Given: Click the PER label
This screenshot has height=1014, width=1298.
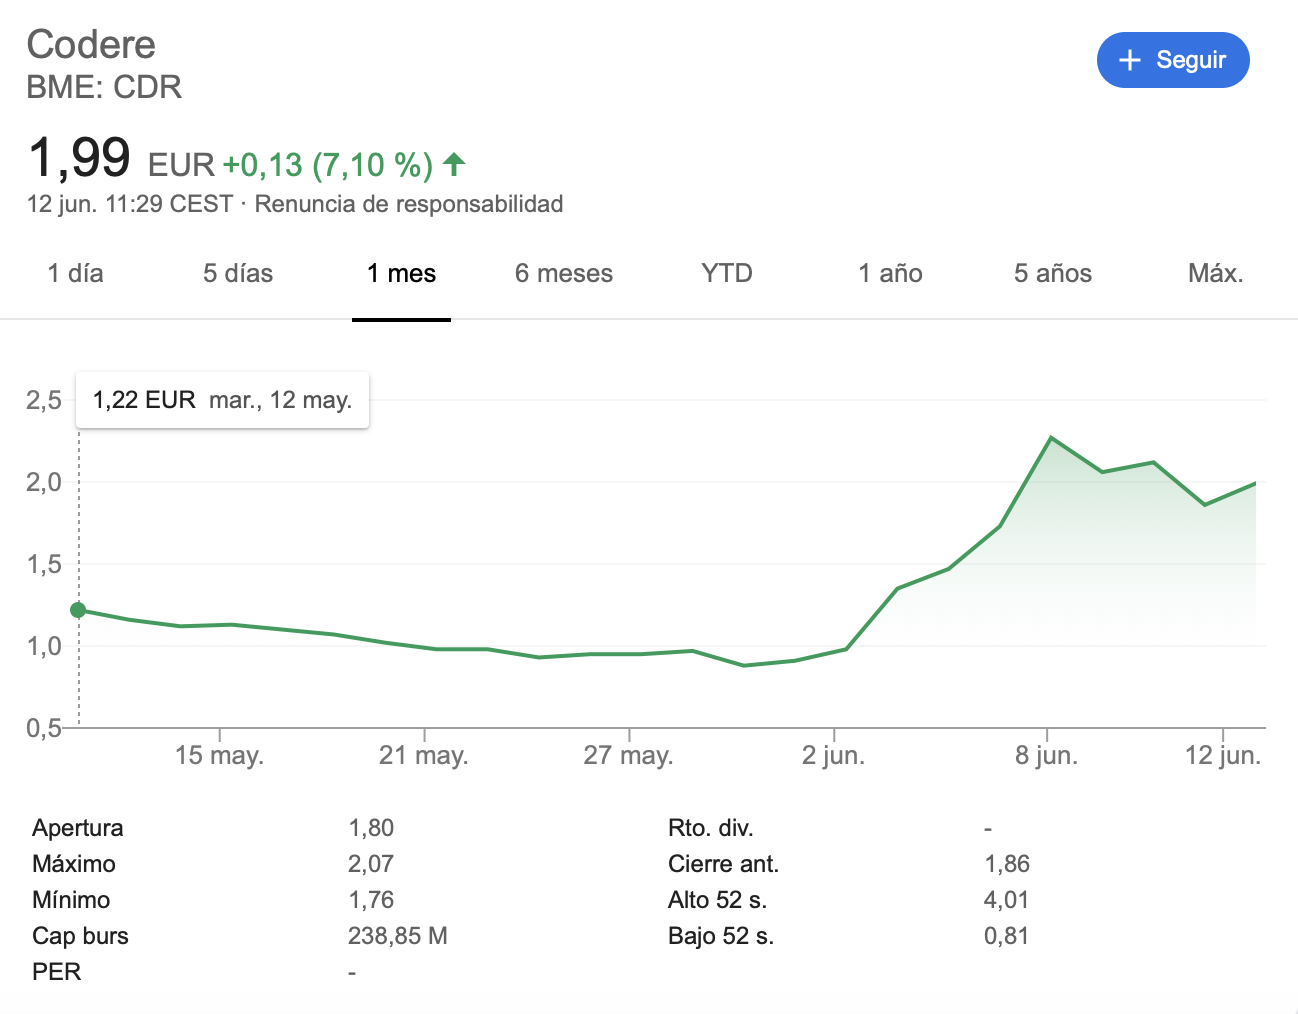Looking at the screenshot, I should tap(57, 972).
